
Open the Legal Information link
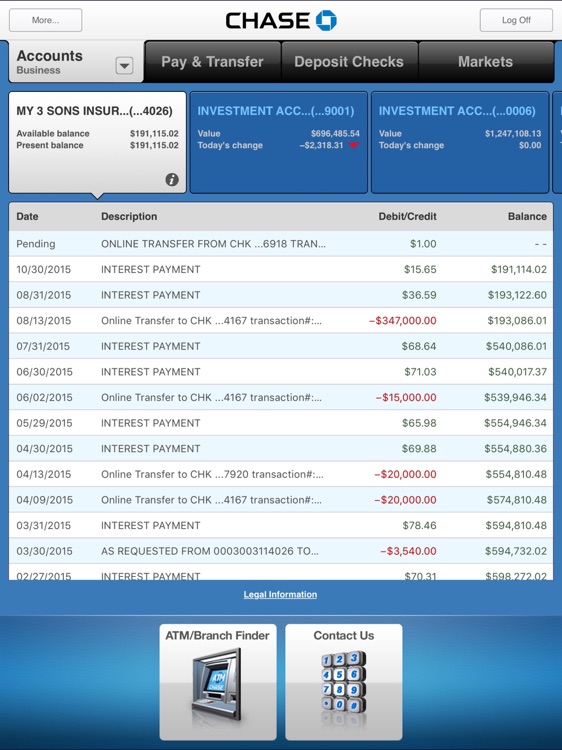pos(280,595)
